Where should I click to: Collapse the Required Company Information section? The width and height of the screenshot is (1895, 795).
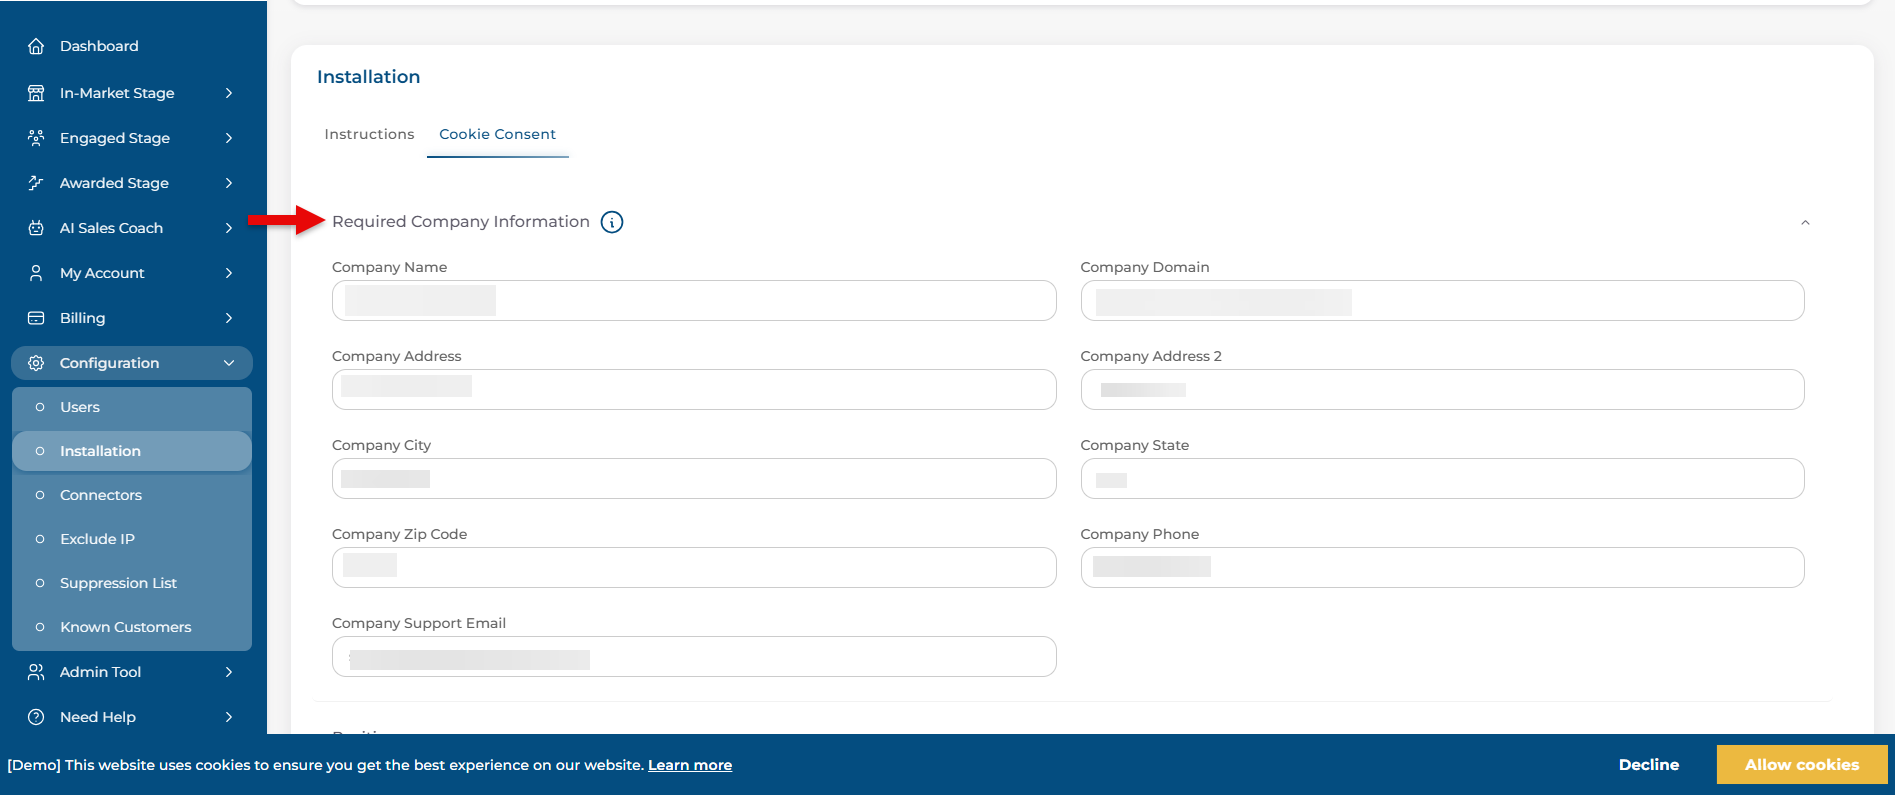(x=1805, y=222)
